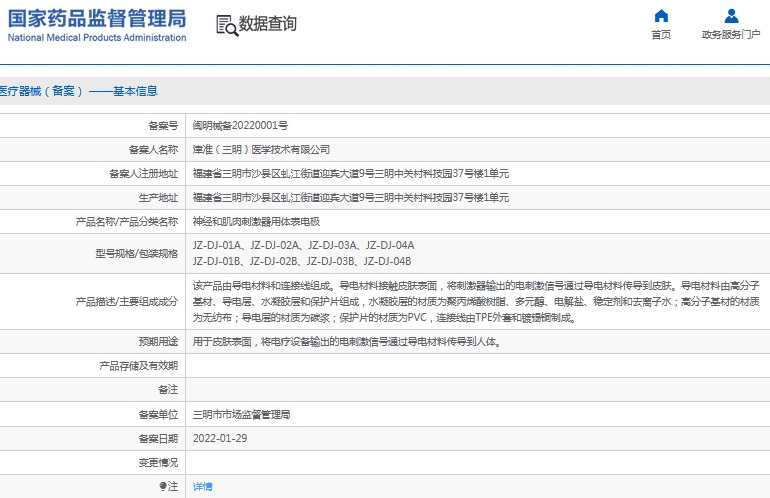The image size is (770, 498).
Task: Click the 型号规格/包装规格 label
Action: point(137,254)
